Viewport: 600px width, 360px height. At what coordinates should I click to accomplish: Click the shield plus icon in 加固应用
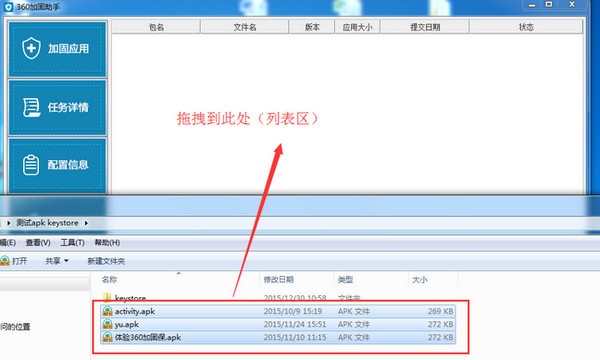point(31,48)
